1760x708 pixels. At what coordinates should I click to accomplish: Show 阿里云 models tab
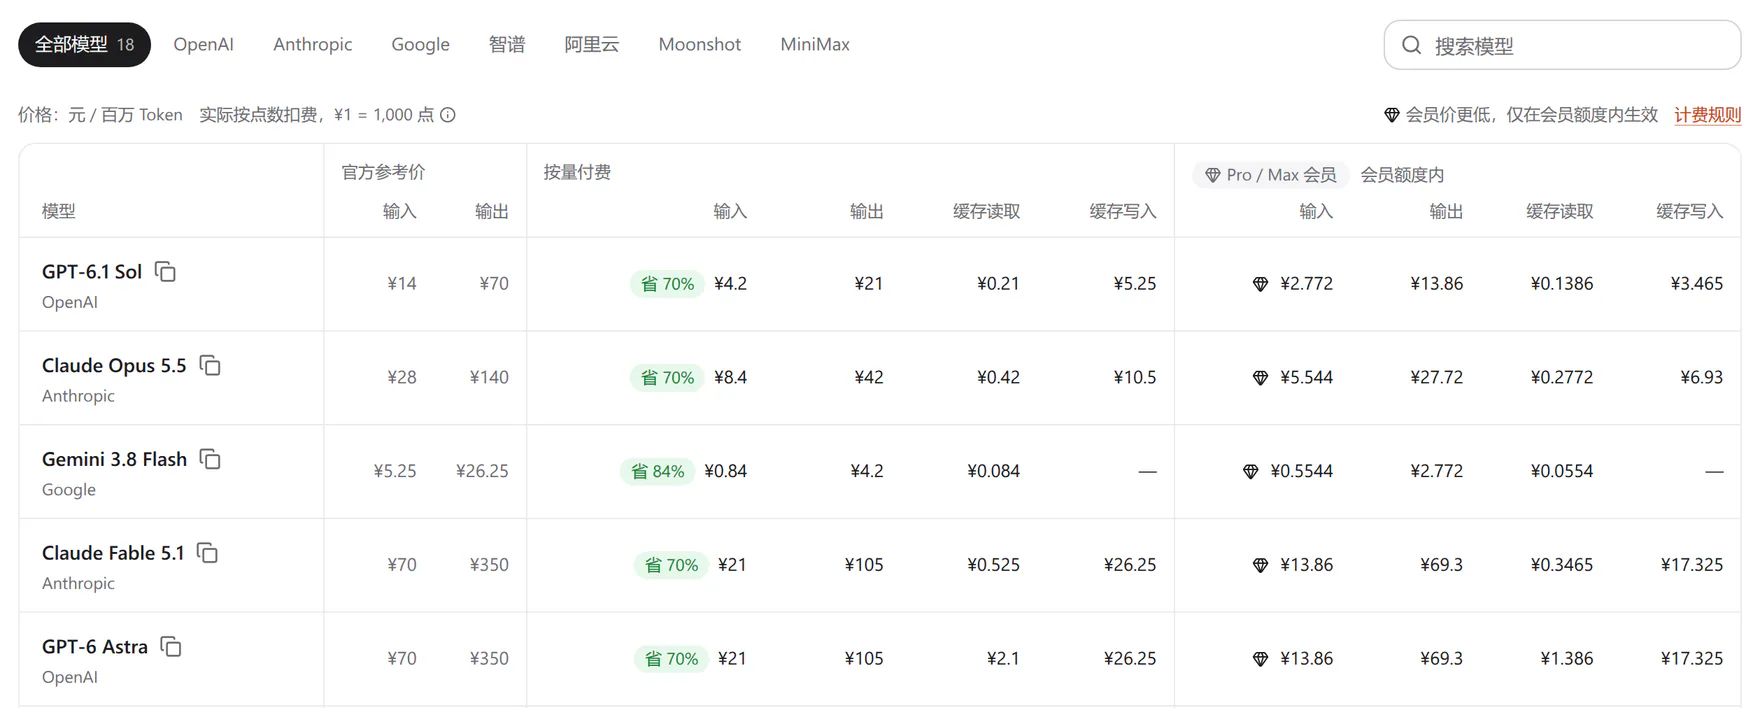(592, 45)
